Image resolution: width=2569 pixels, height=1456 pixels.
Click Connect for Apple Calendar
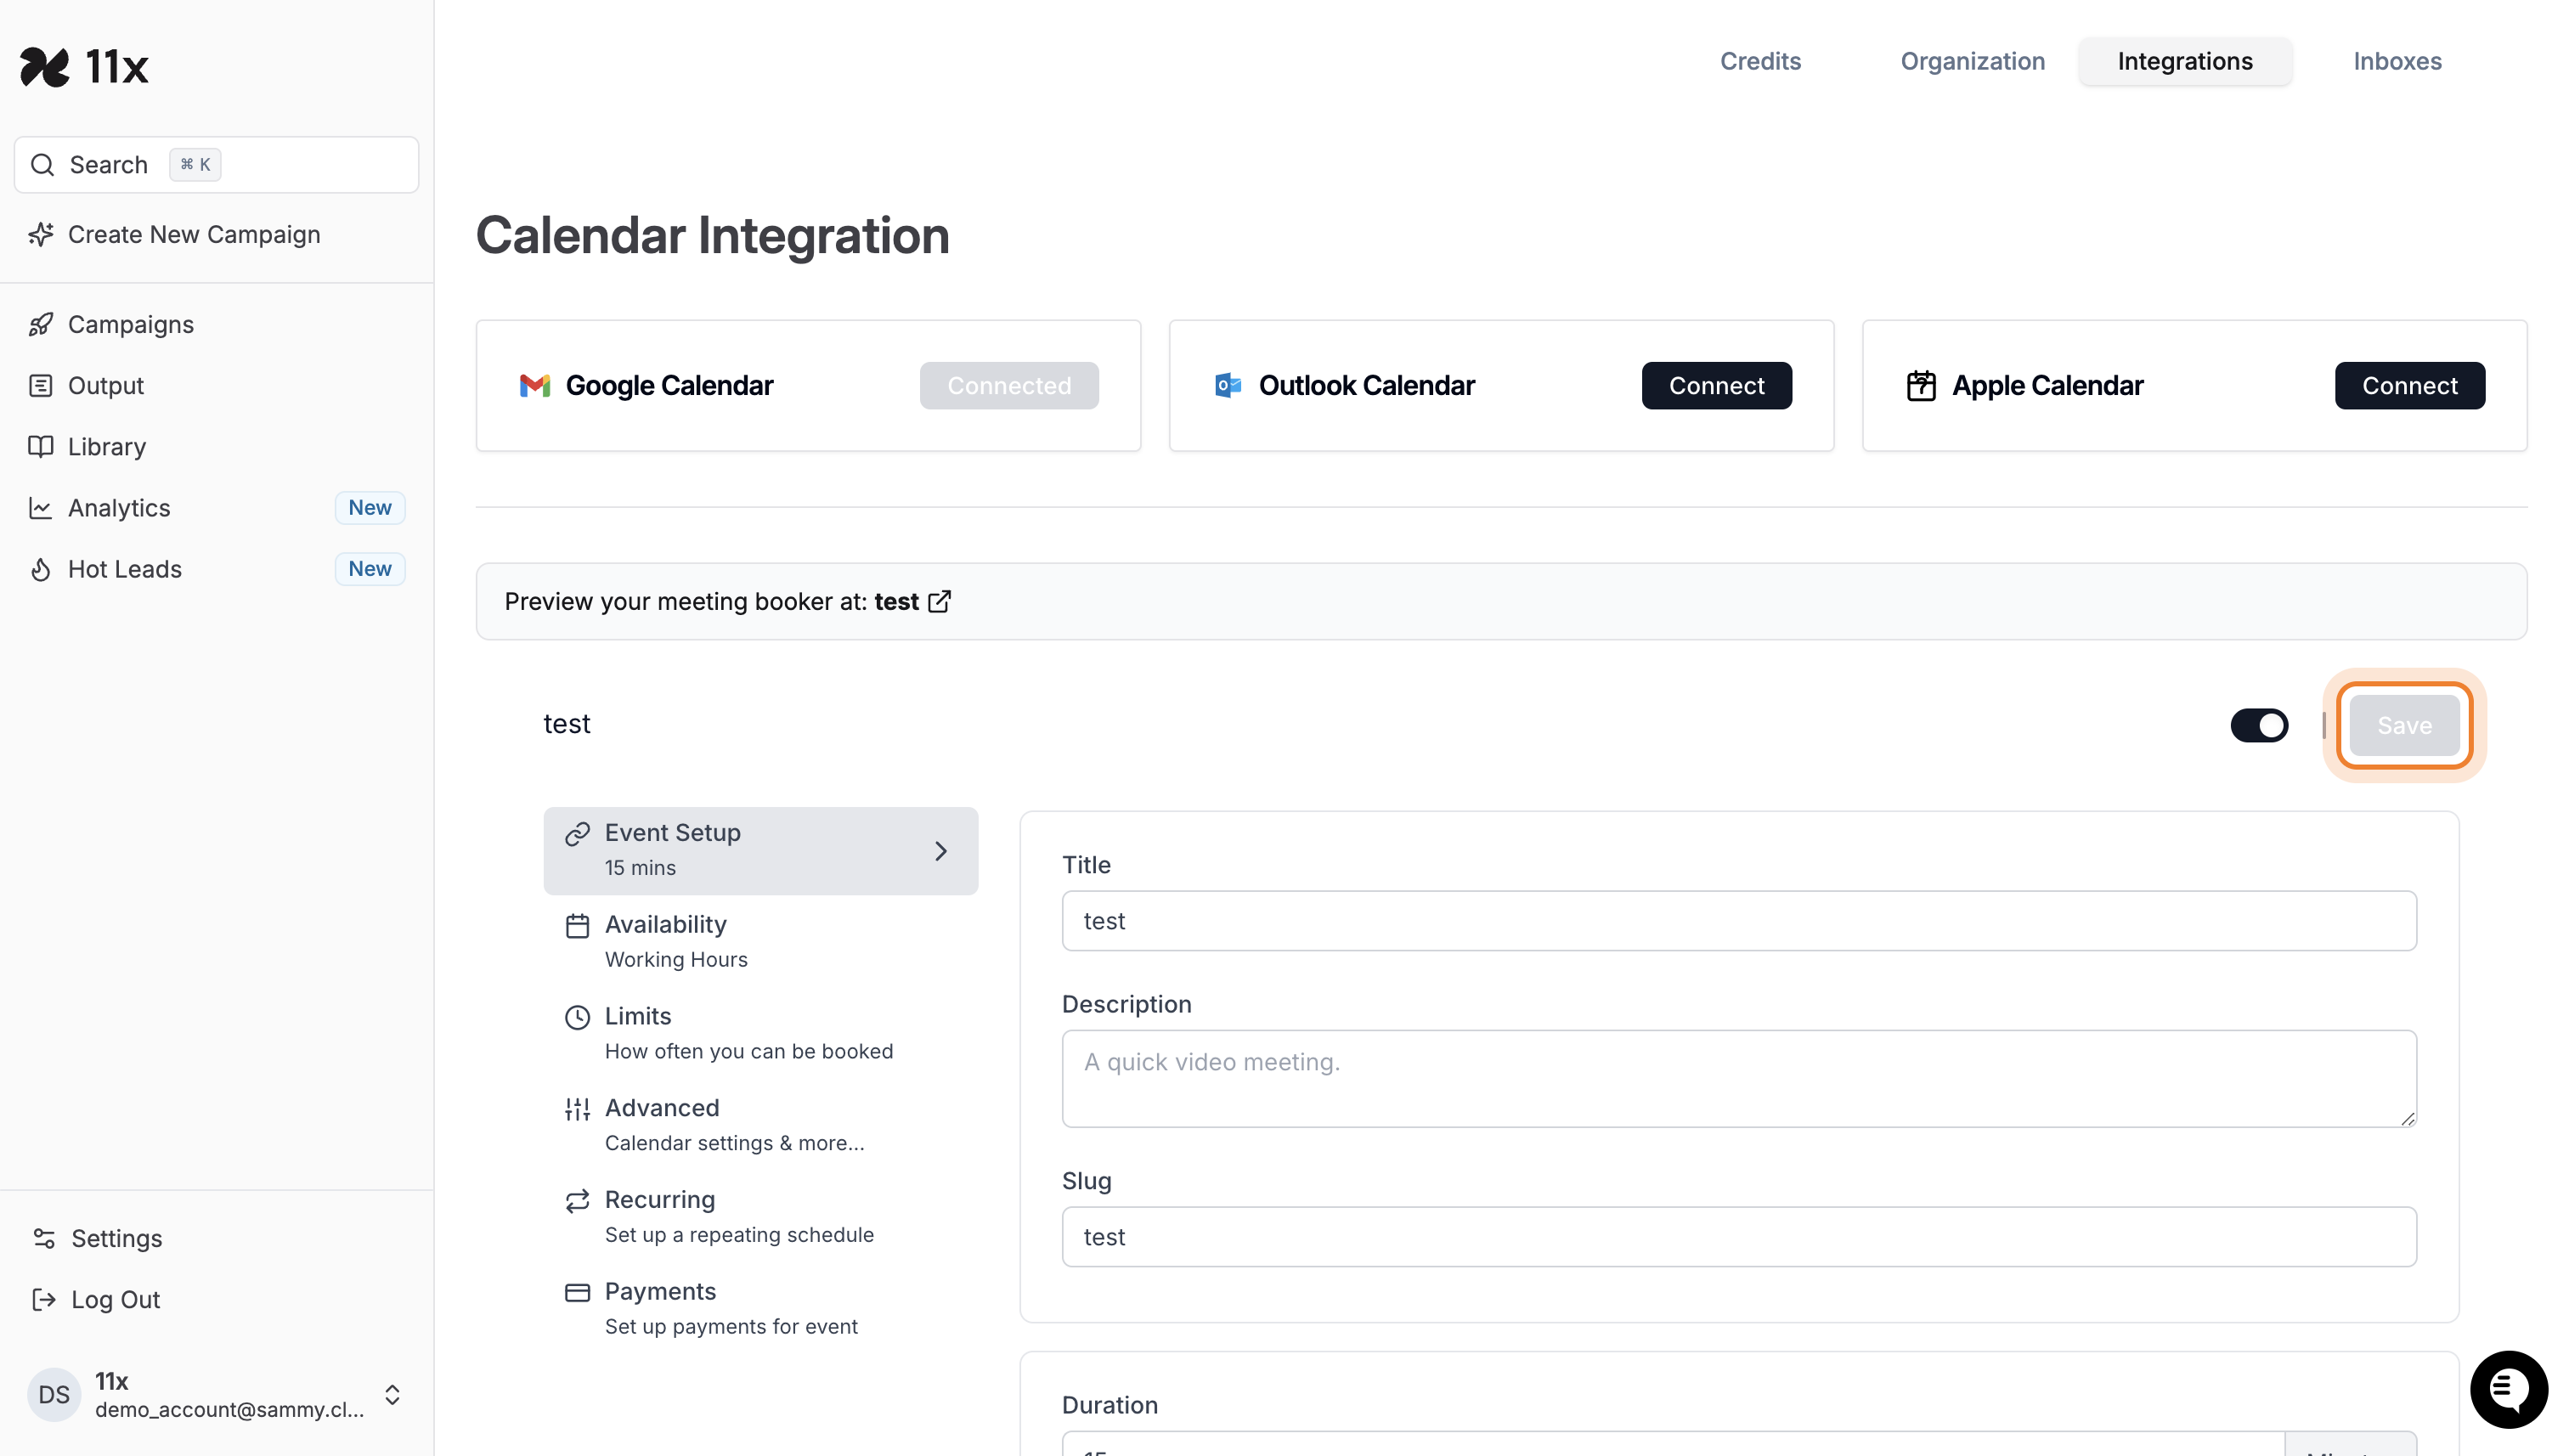[2409, 385]
